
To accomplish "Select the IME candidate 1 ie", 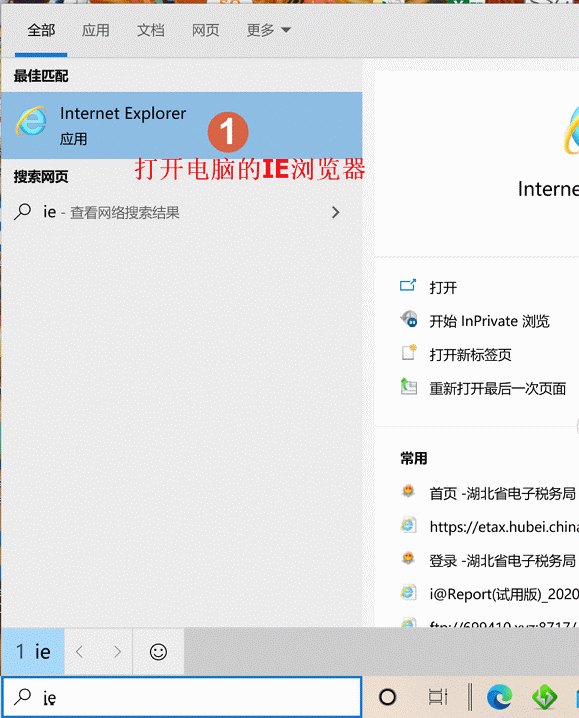I will tap(33, 652).
